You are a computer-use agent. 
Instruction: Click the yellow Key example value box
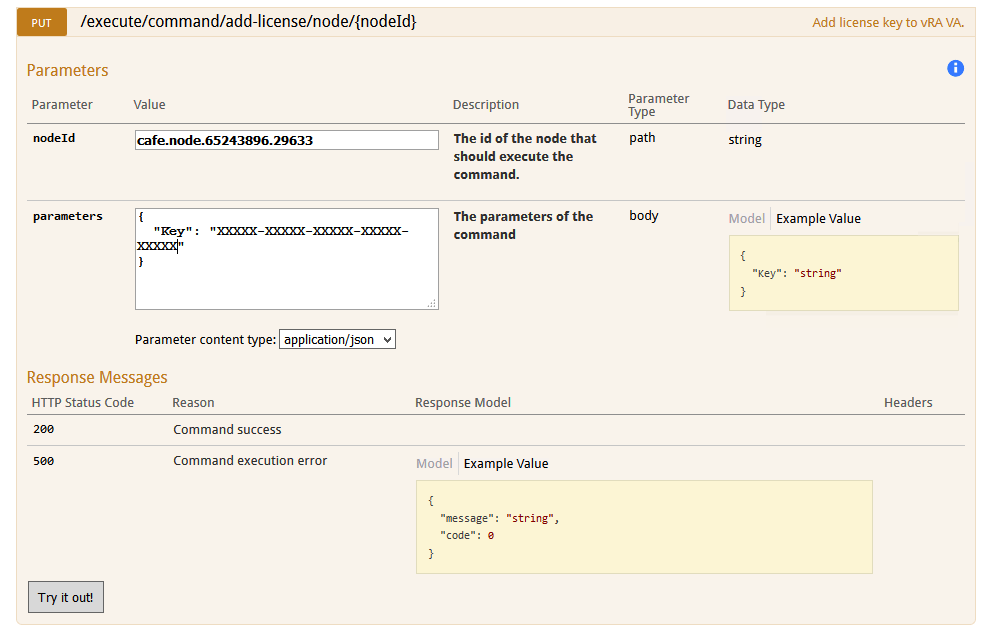coord(843,273)
